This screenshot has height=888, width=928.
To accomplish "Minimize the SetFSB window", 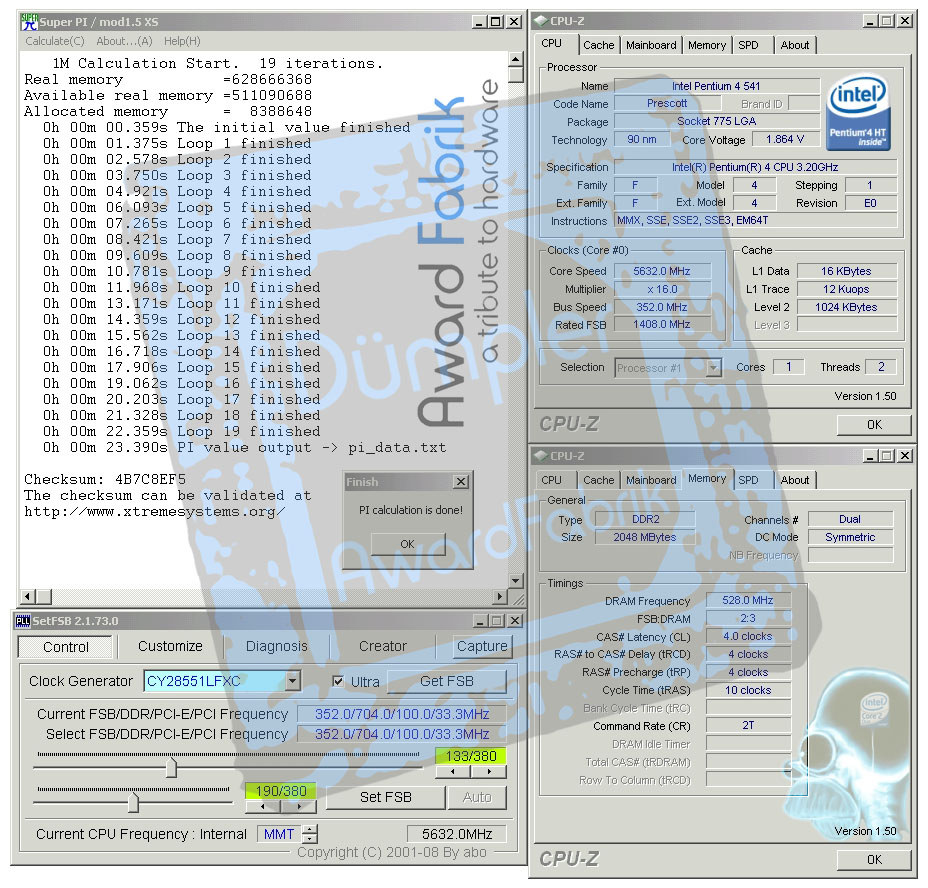I will point(481,620).
